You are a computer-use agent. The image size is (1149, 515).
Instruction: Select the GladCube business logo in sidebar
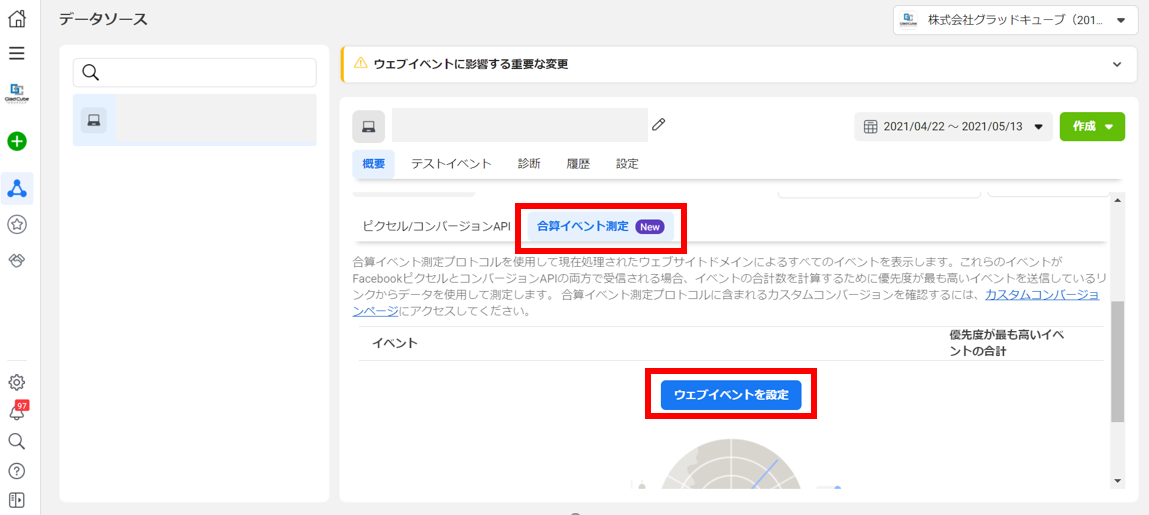(17, 95)
